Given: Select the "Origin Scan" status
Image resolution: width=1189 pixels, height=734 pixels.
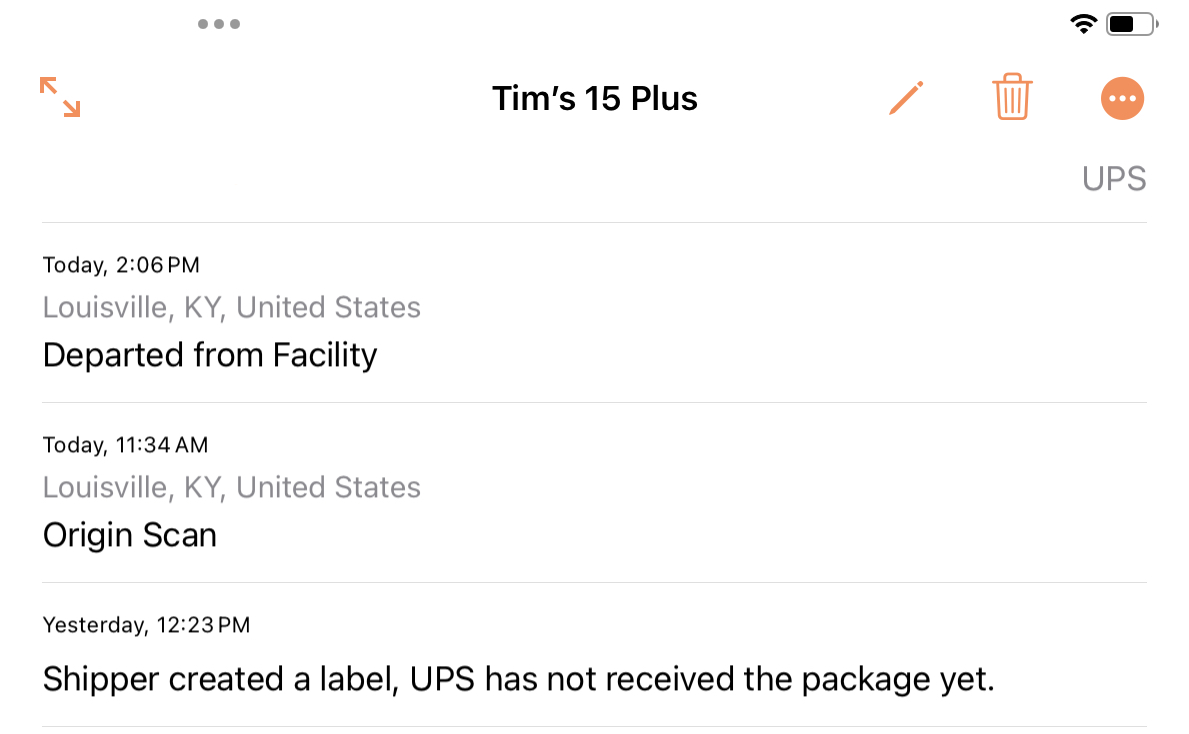Looking at the screenshot, I should (x=130, y=535).
